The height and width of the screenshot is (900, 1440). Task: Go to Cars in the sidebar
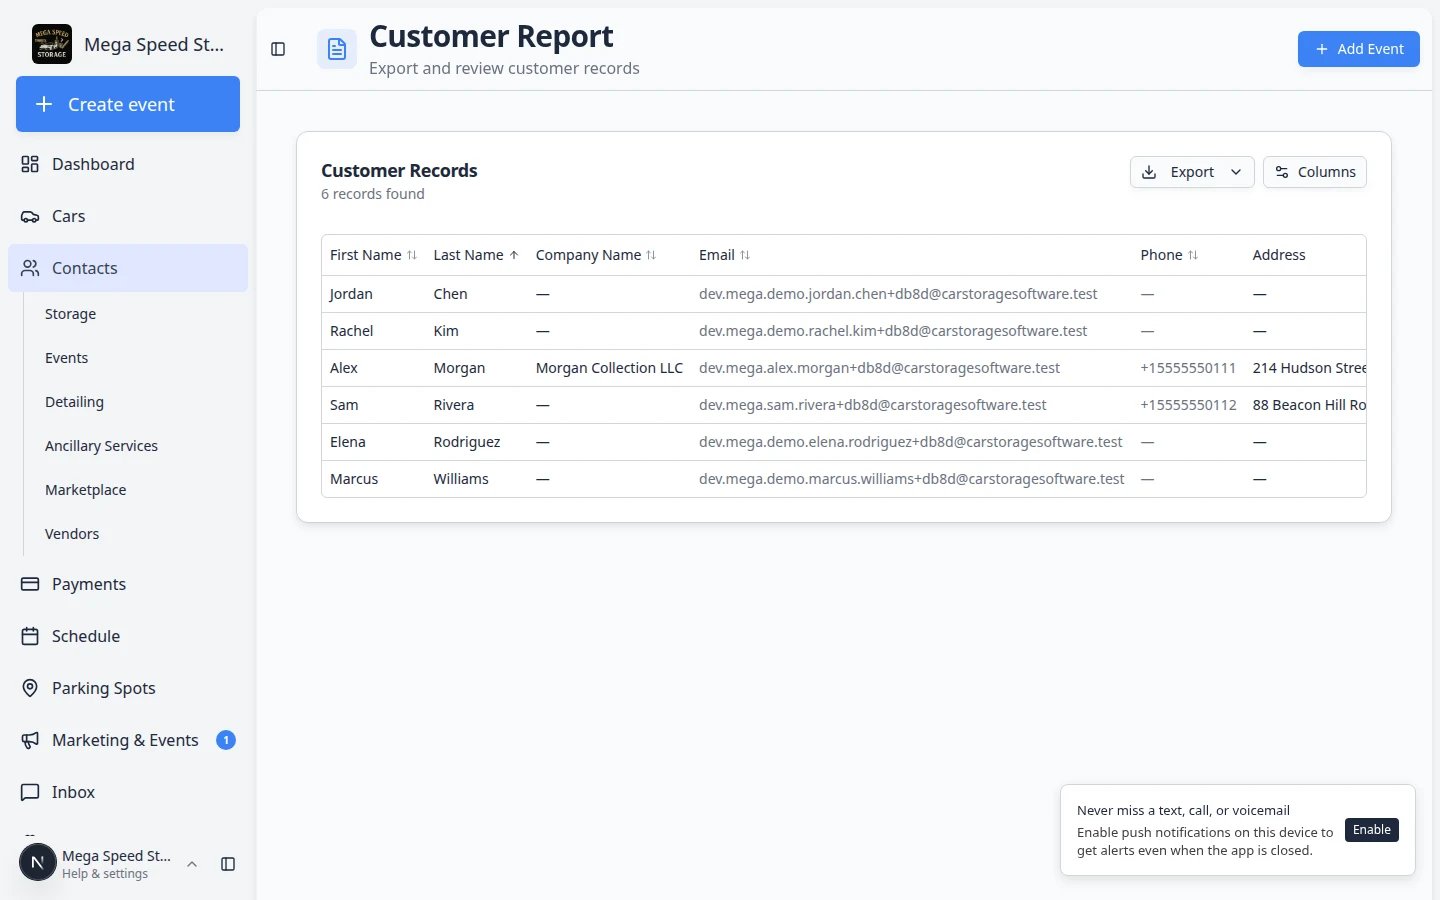(x=128, y=216)
